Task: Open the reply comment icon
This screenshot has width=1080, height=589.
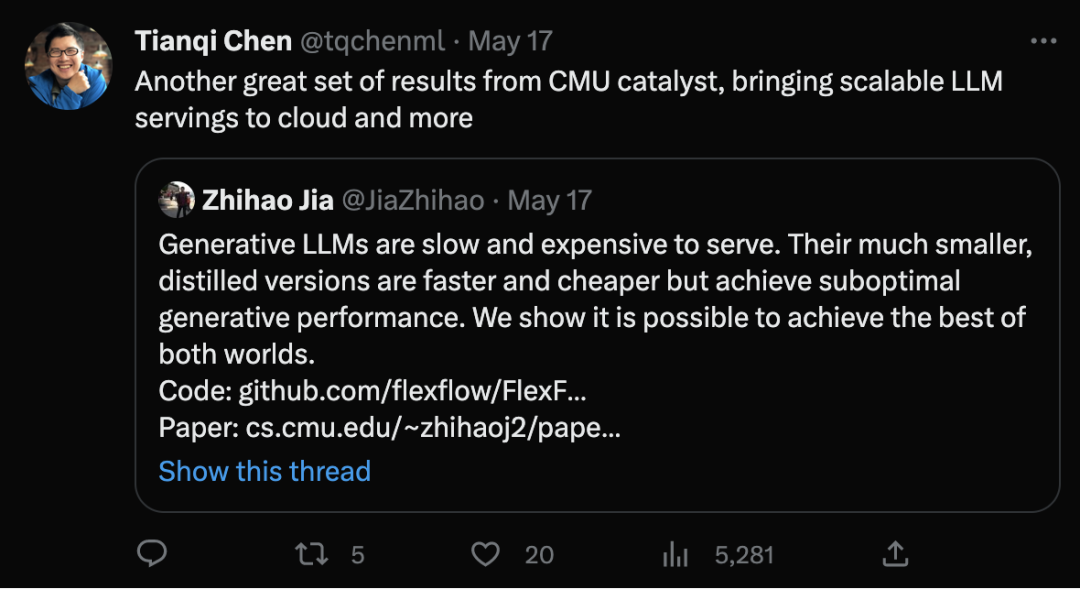Action: click(152, 553)
